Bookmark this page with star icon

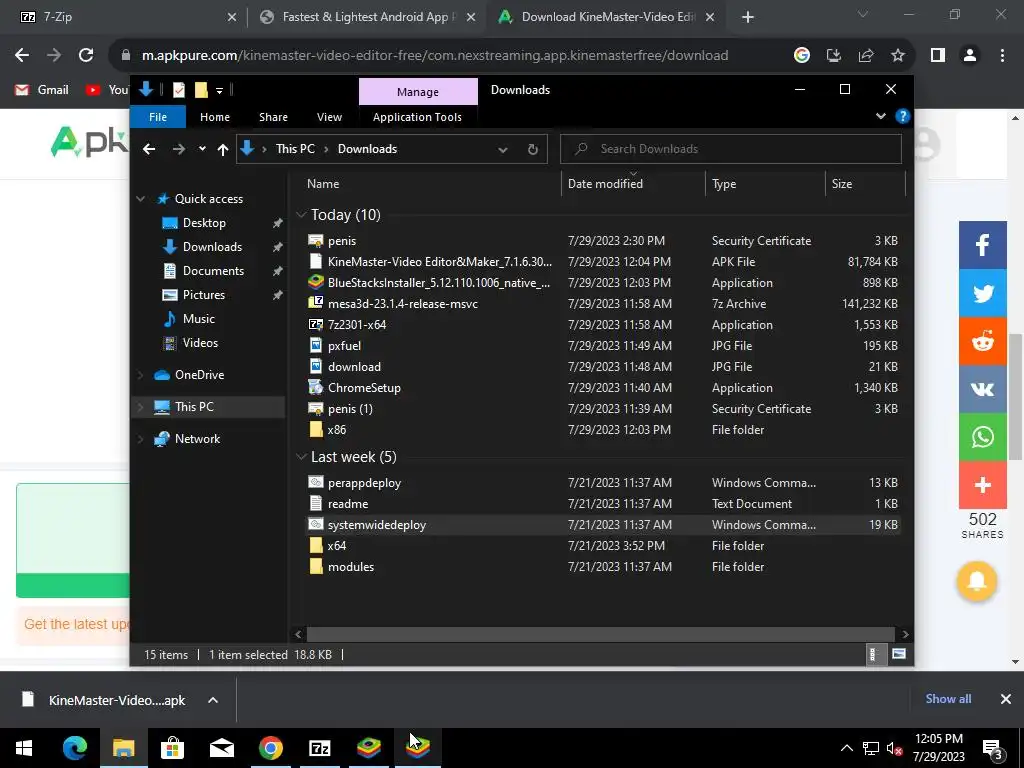898,56
